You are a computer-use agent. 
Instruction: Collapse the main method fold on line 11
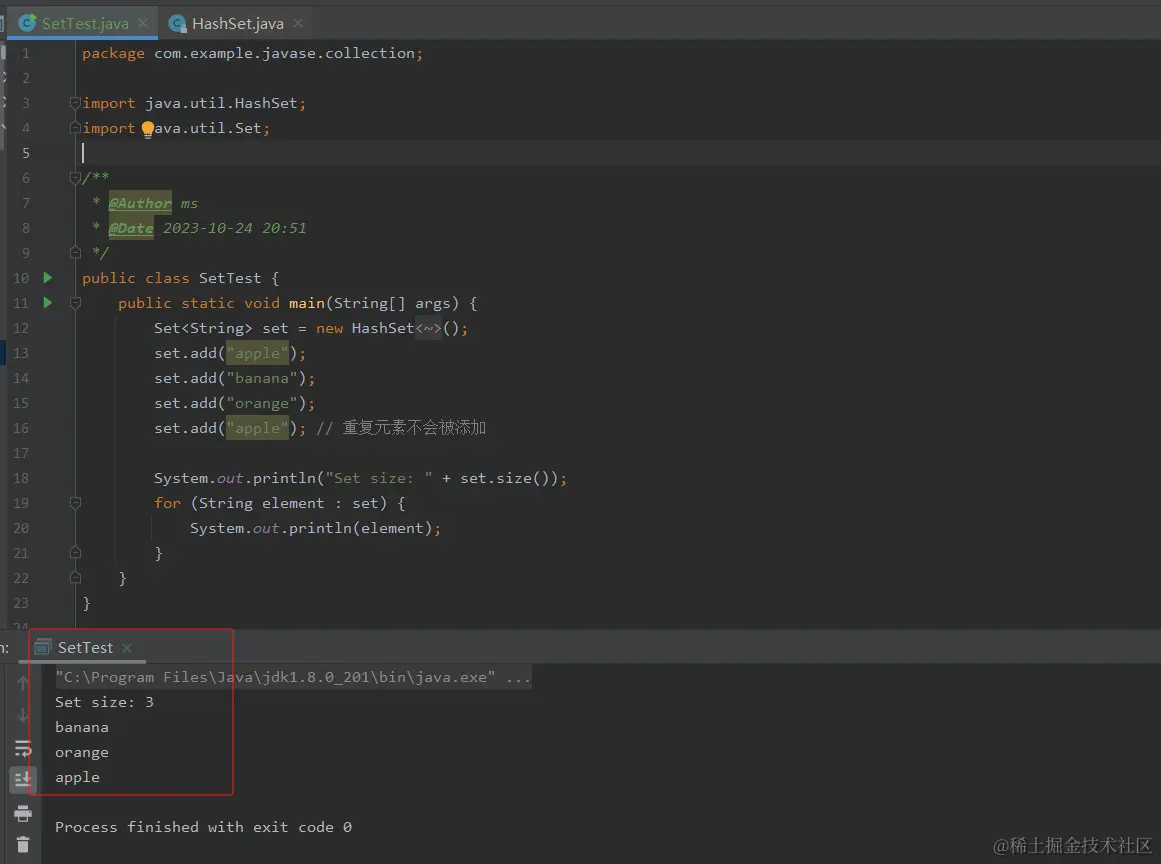coord(75,303)
